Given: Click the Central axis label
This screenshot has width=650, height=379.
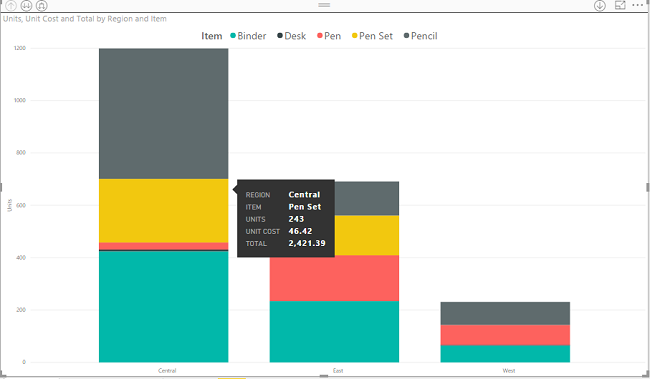Looking at the screenshot, I should tap(167, 370).
